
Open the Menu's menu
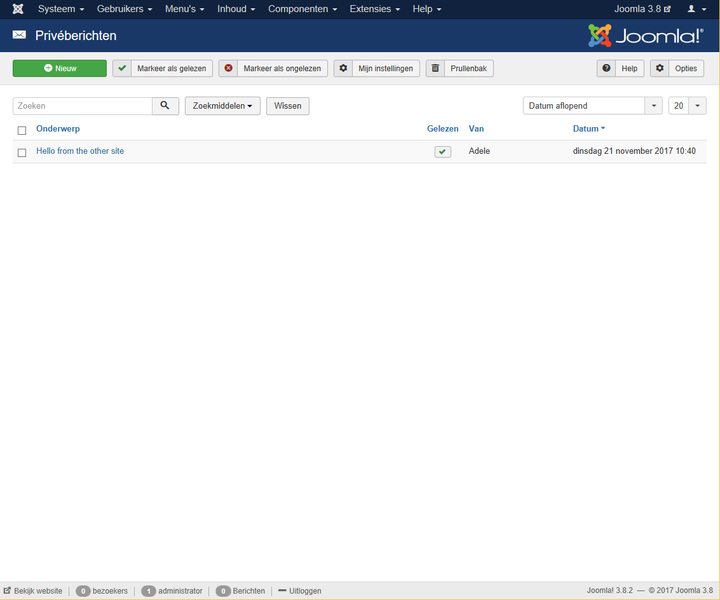point(185,9)
